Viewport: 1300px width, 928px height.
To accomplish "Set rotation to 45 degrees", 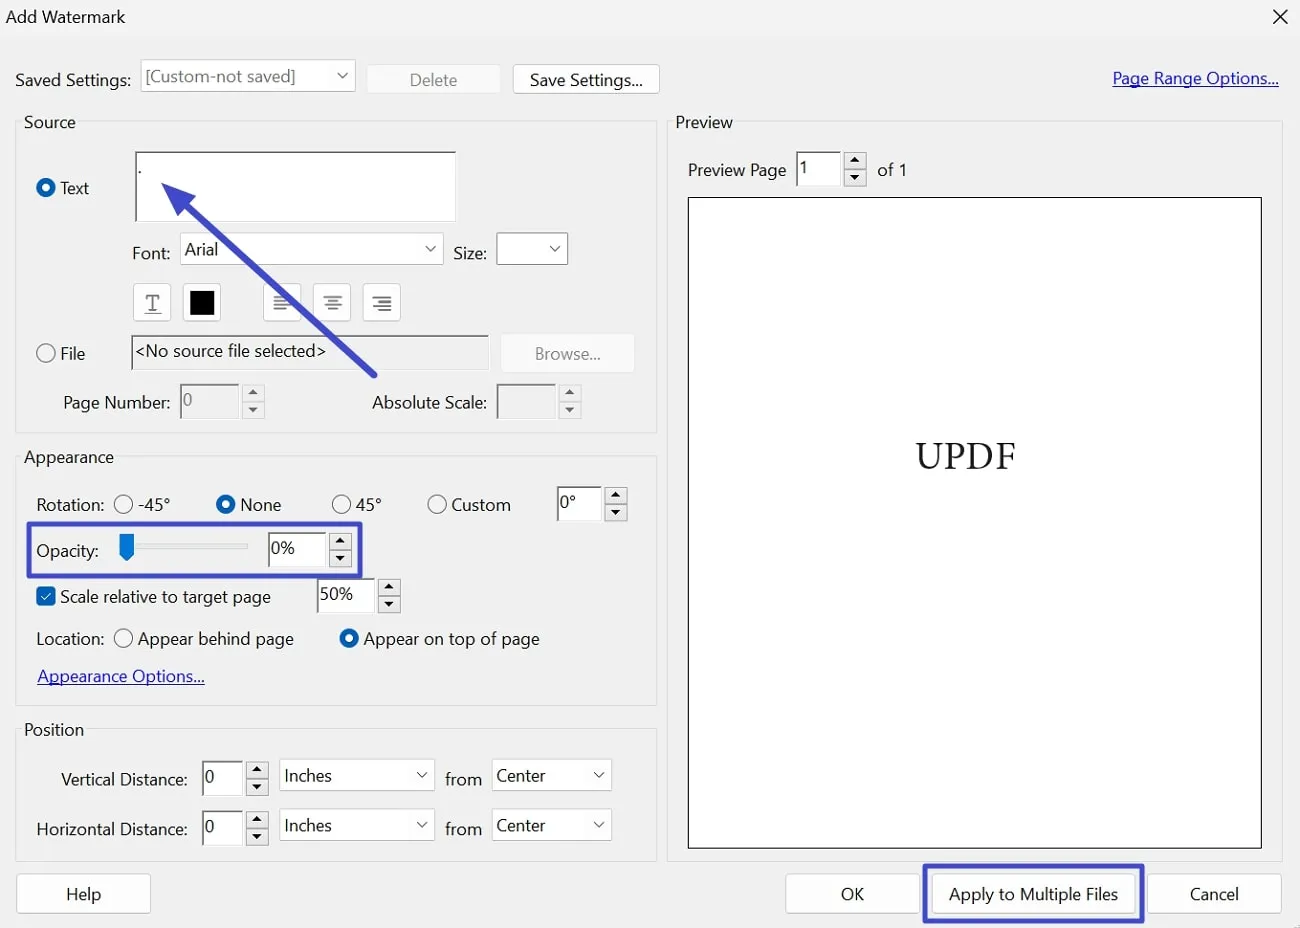I will click(340, 504).
